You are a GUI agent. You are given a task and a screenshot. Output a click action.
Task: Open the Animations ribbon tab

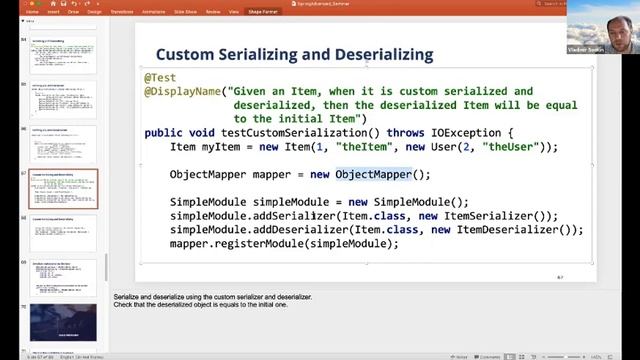click(153, 12)
